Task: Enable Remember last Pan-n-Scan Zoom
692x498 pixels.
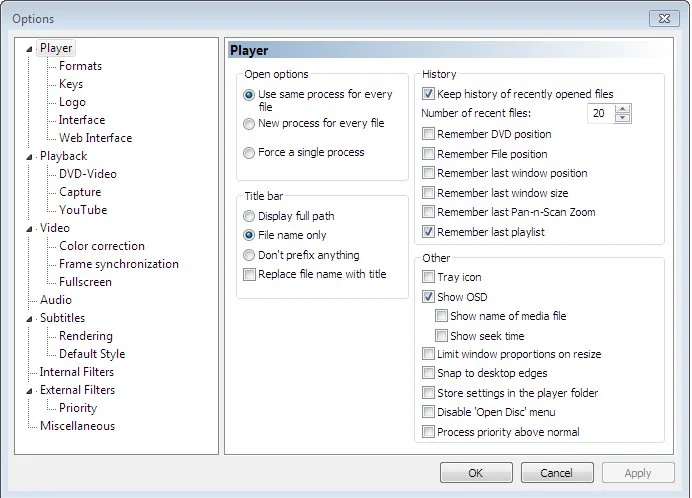Action: pyautogui.click(x=428, y=212)
